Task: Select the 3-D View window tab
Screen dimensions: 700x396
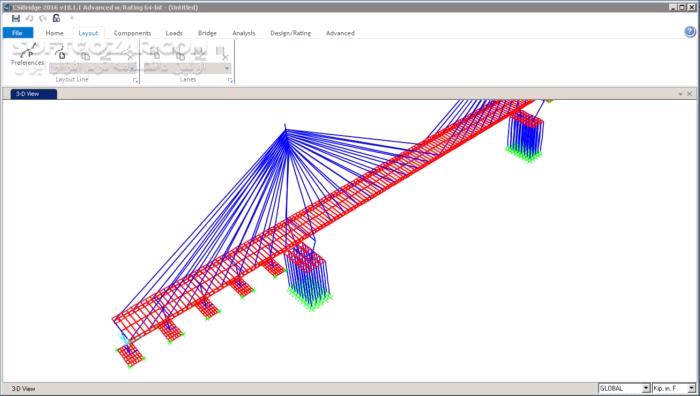Action: [x=33, y=94]
